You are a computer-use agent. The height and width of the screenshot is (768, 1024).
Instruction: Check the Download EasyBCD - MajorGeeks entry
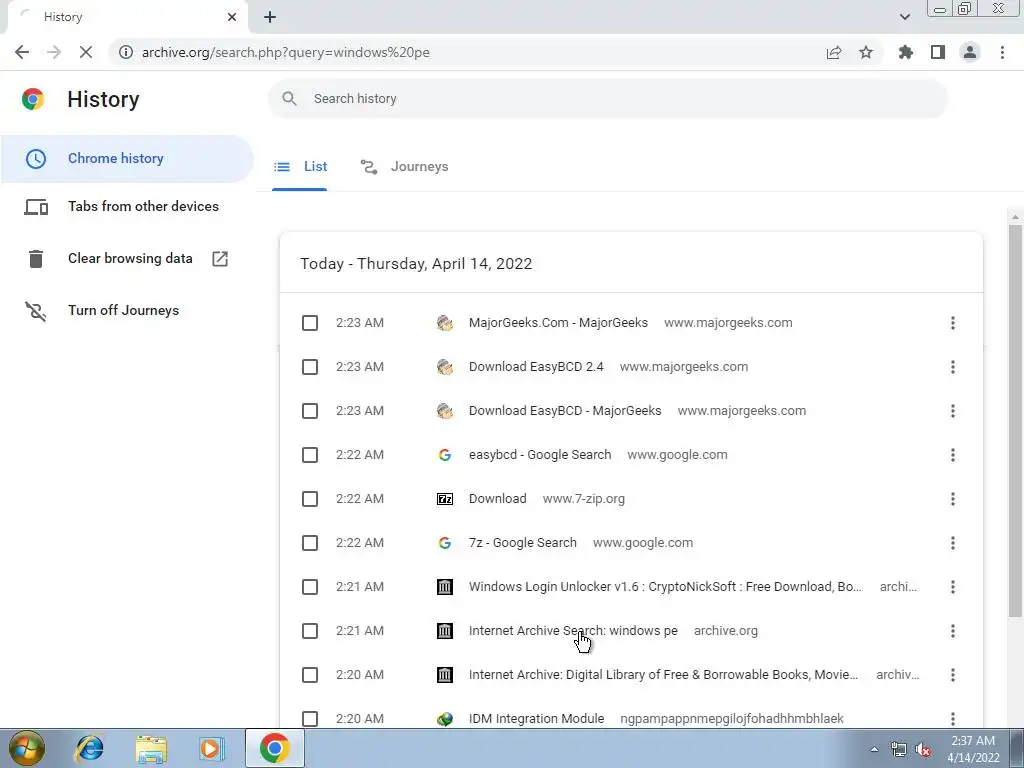click(310, 411)
